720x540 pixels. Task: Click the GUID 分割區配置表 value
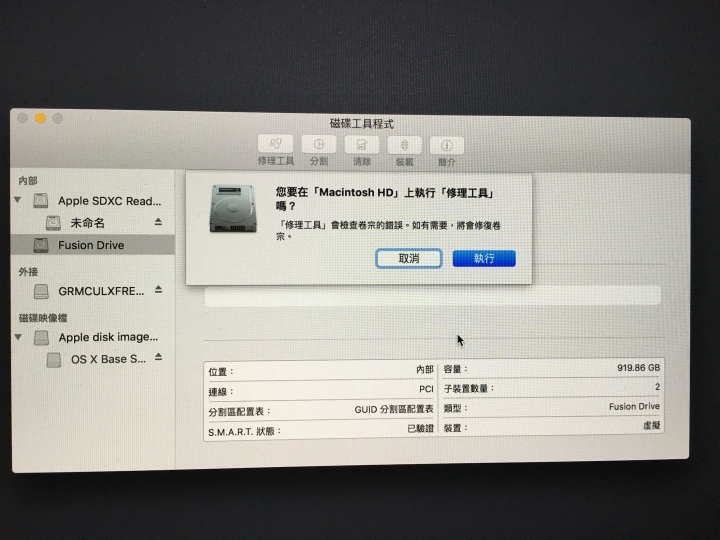[x=394, y=409]
